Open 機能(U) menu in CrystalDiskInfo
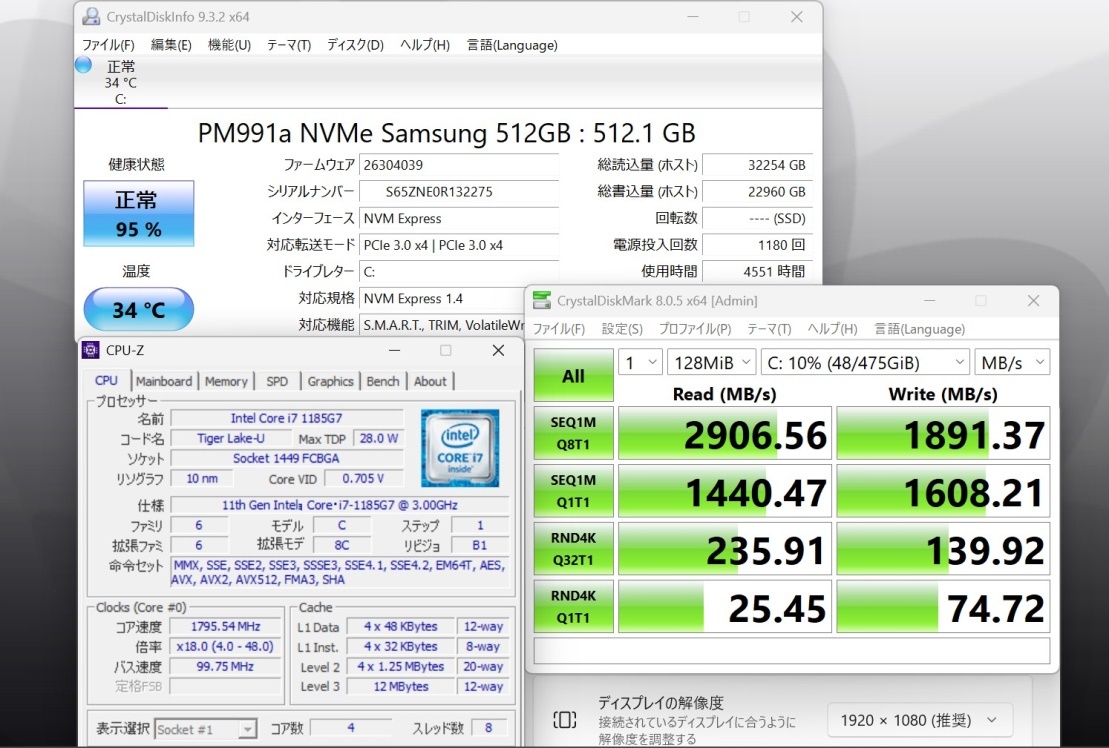 (x=229, y=45)
